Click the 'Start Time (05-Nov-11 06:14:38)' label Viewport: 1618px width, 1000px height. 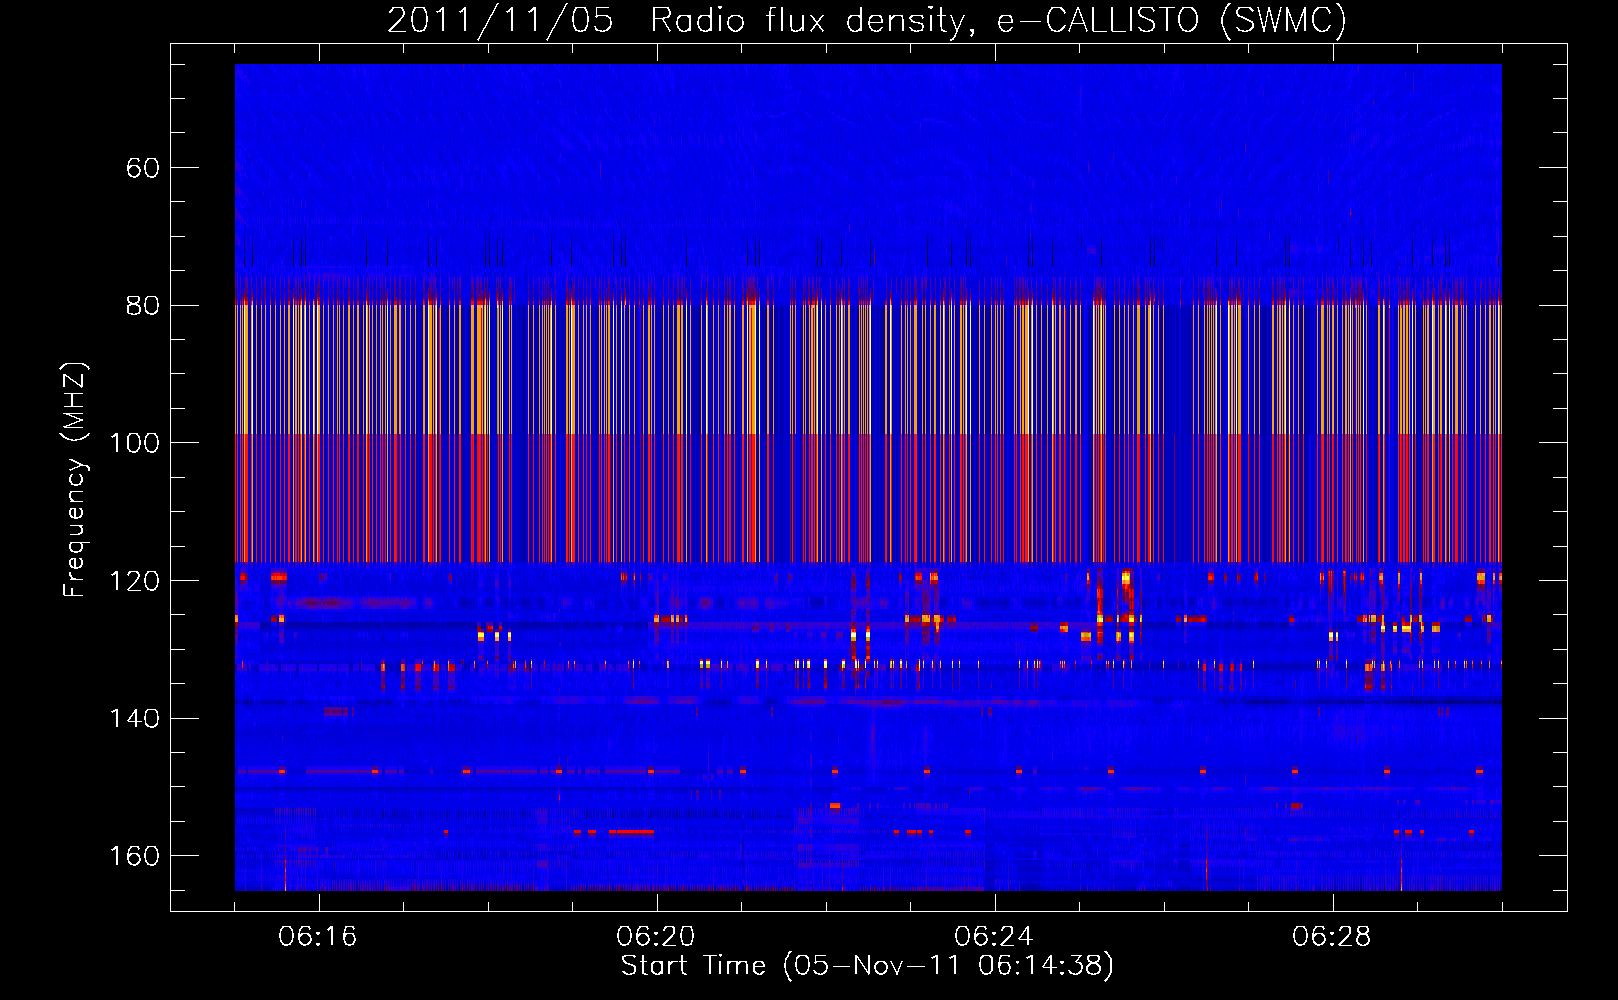coord(867,966)
